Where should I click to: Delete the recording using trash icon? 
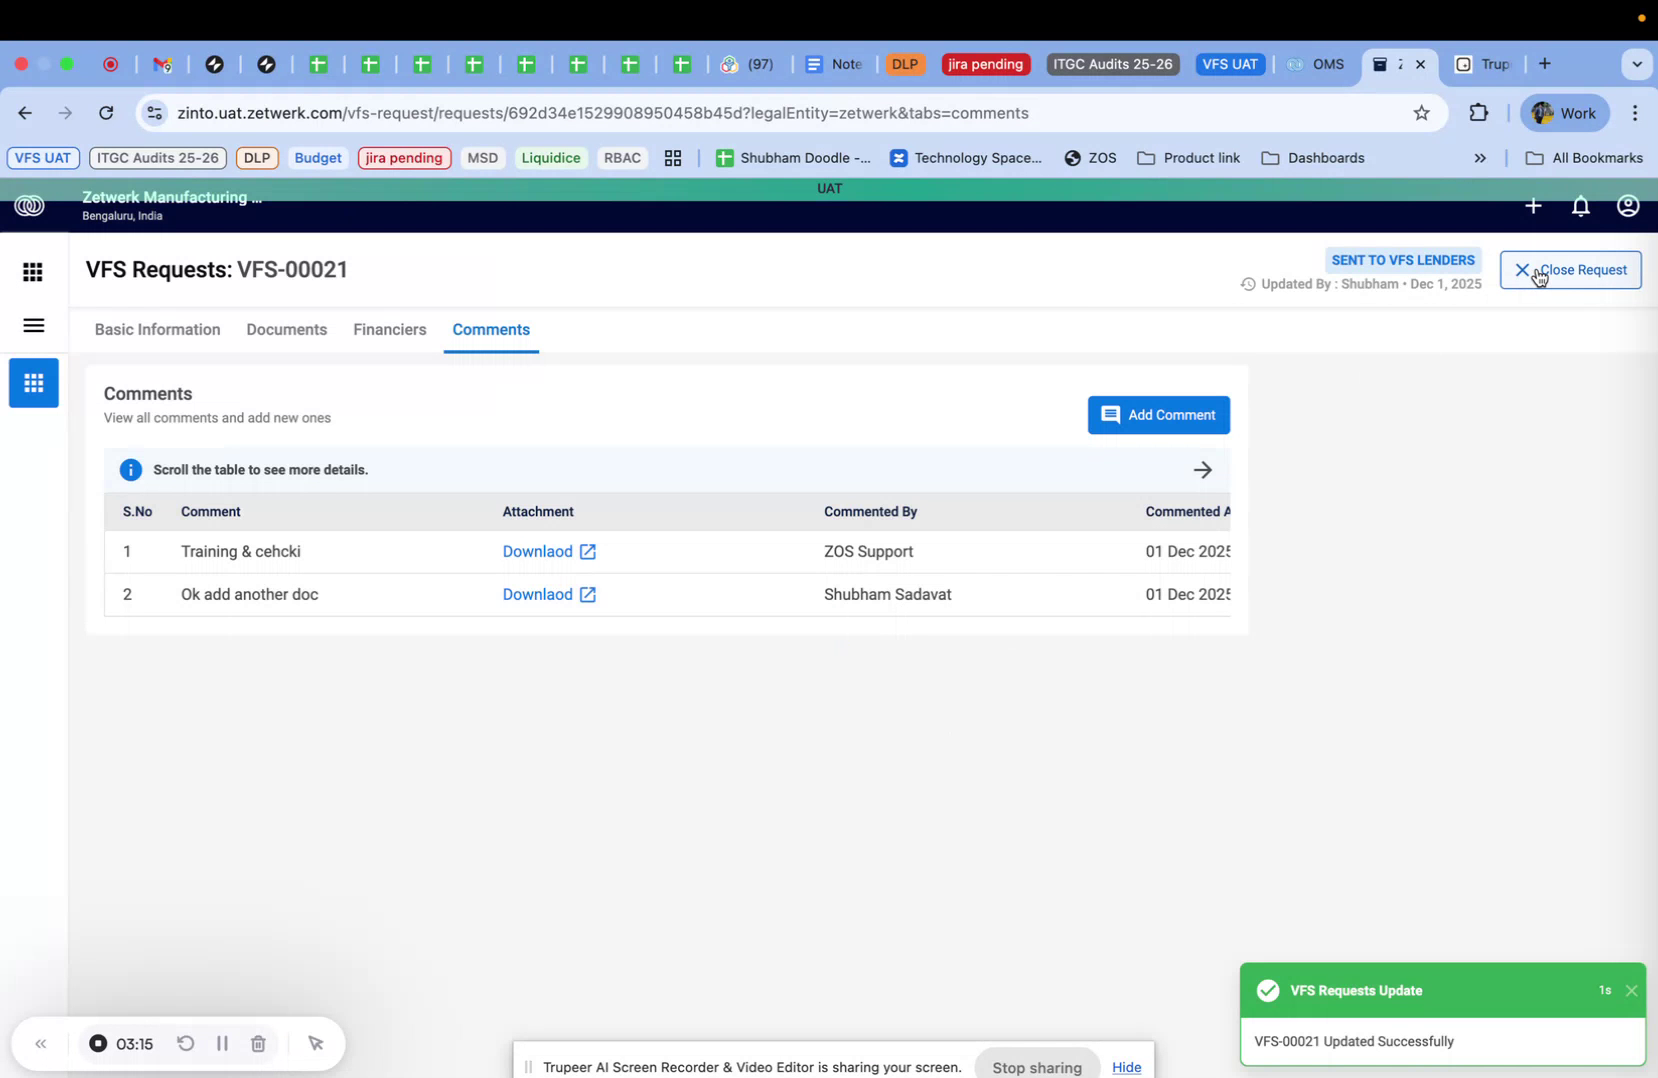258,1043
